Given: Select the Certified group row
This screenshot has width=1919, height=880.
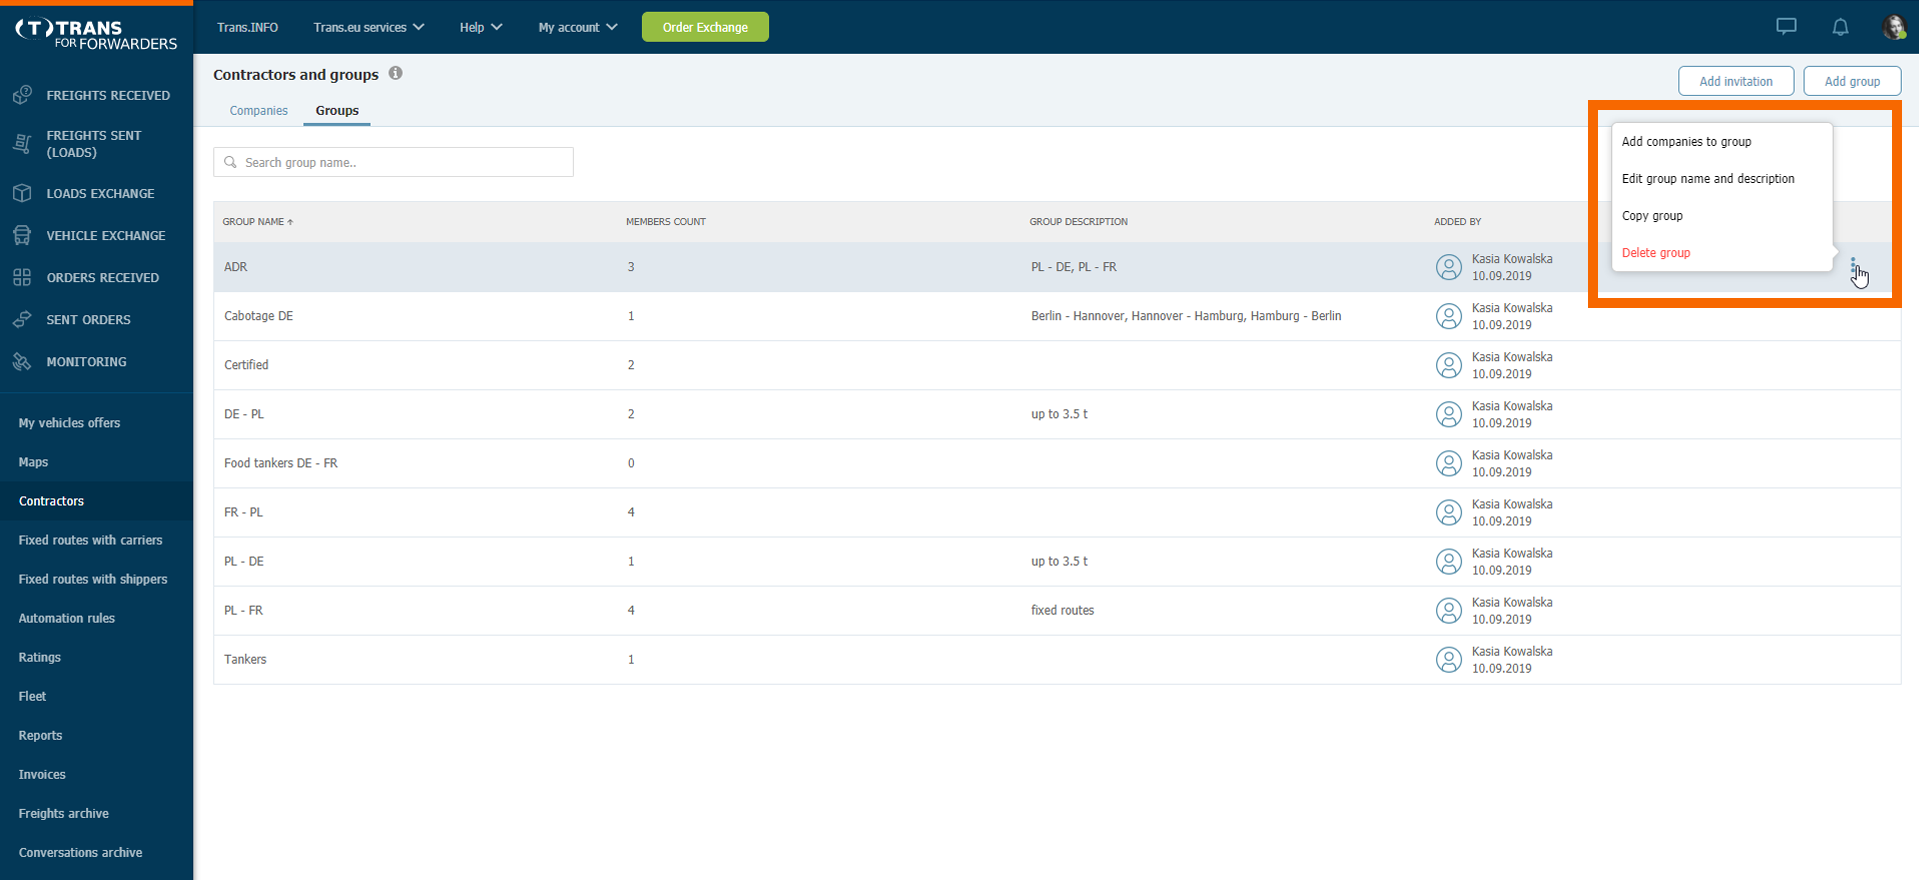Looking at the screenshot, I should (x=1057, y=365).
